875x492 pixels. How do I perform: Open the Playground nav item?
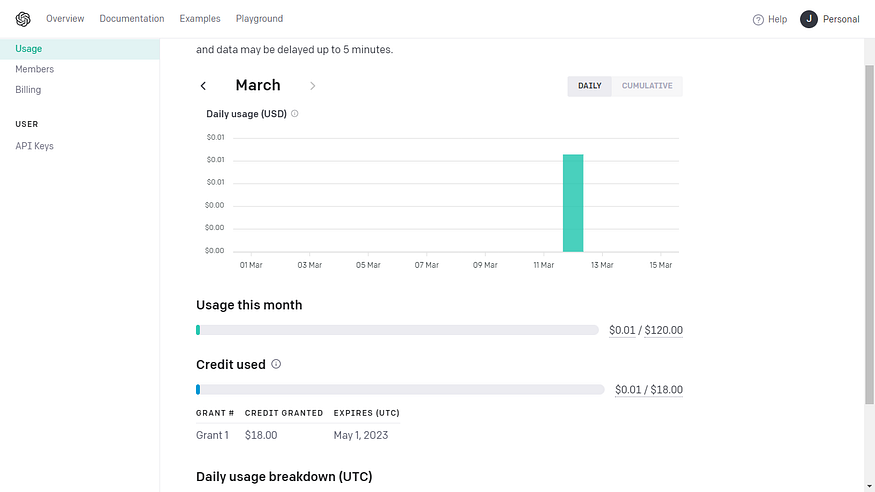click(x=259, y=18)
